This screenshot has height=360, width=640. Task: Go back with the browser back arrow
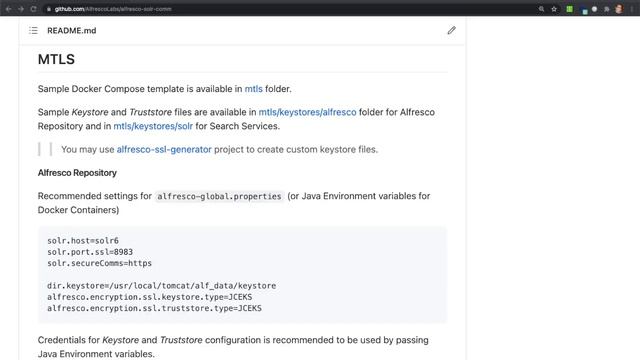pyautogui.click(x=8, y=9)
